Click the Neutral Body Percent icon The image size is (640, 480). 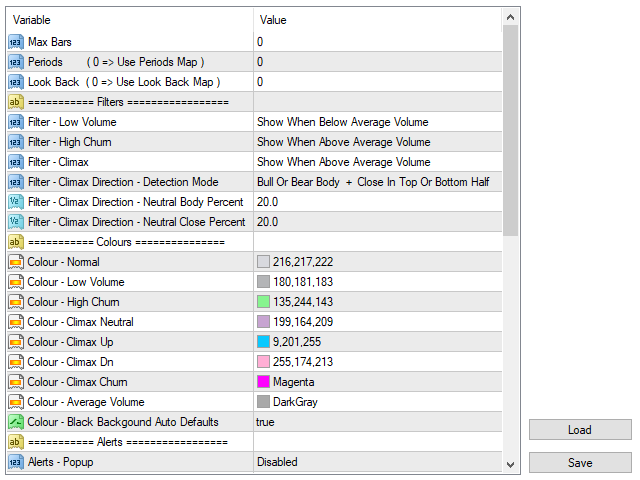tap(16, 202)
